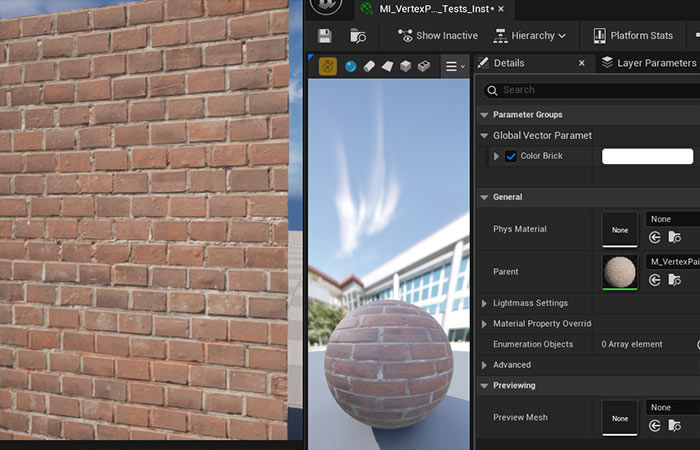Switch preview mesh to sphere
Screen dimensions: 700x450
(351, 66)
